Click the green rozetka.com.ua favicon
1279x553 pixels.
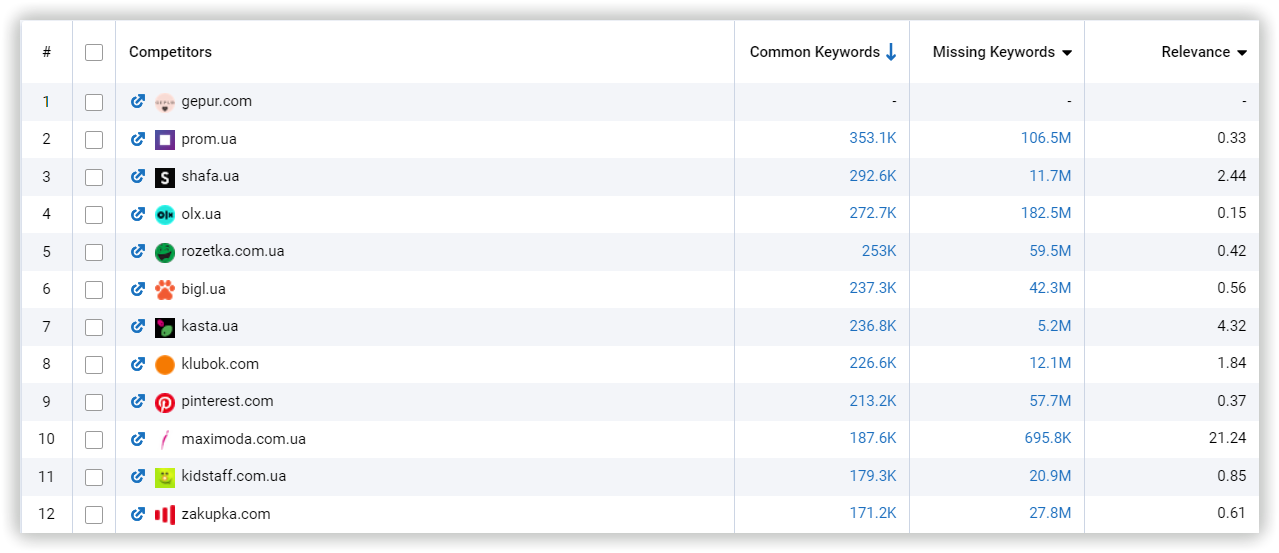click(x=165, y=252)
